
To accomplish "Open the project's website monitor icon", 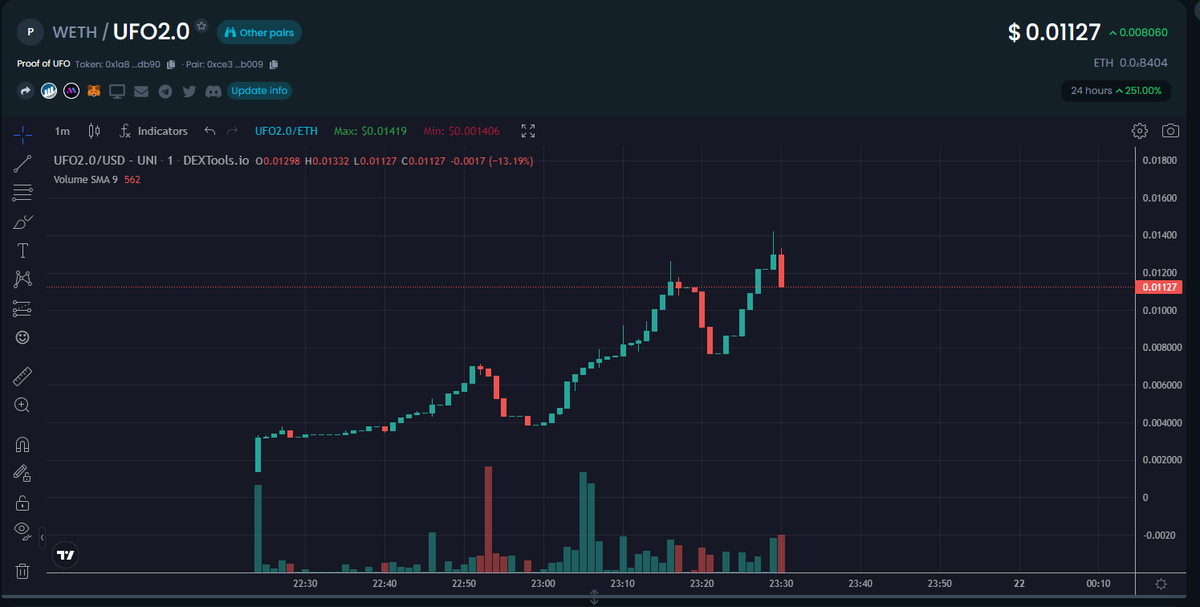I will pos(117,91).
